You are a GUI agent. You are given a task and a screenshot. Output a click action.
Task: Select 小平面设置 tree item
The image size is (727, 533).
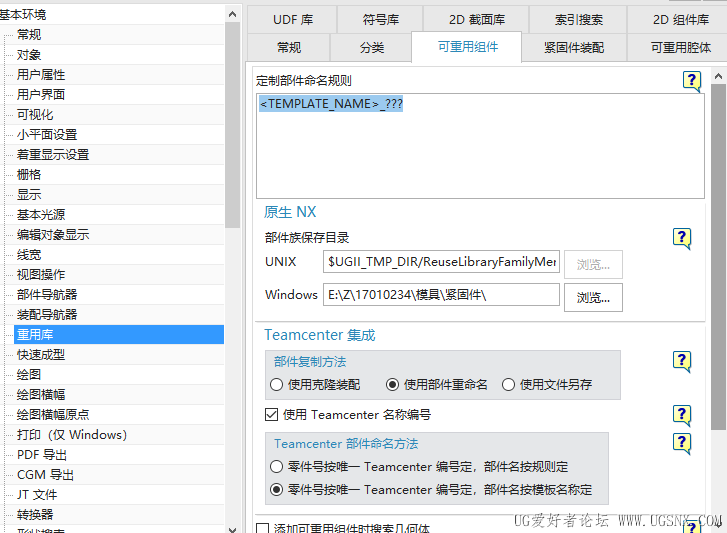47,135
